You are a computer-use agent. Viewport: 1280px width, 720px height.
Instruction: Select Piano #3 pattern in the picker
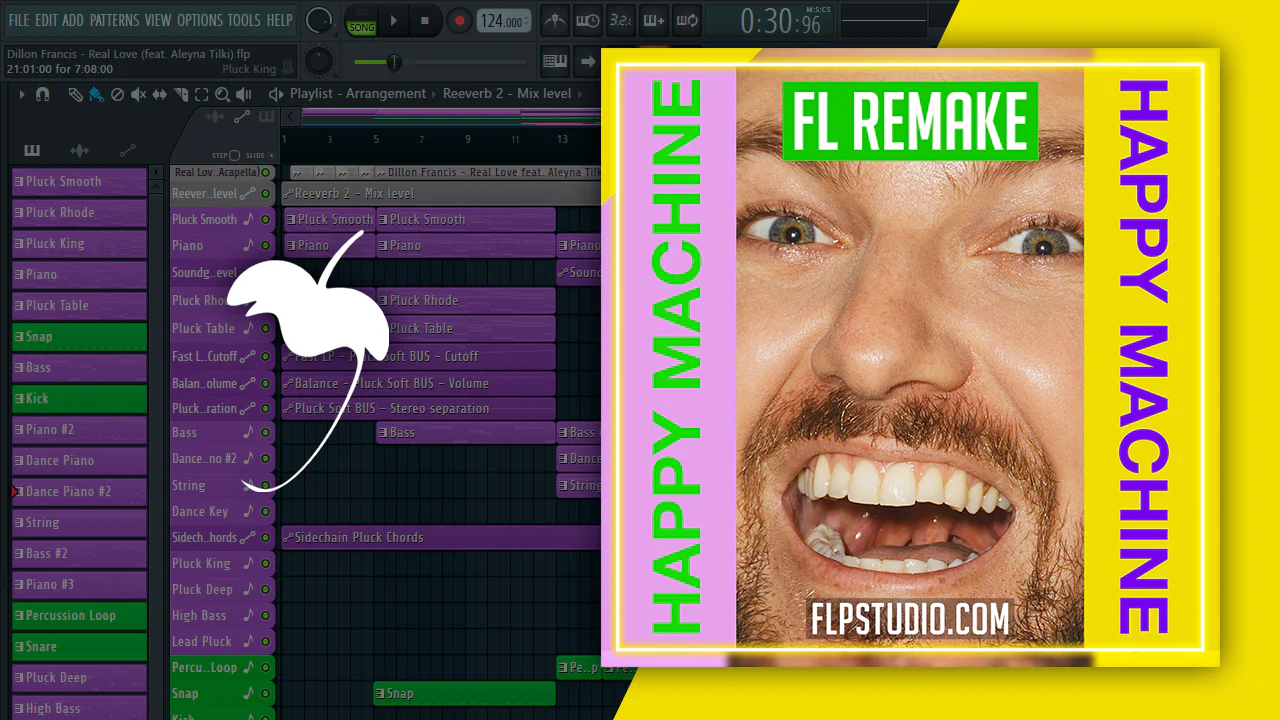point(79,585)
